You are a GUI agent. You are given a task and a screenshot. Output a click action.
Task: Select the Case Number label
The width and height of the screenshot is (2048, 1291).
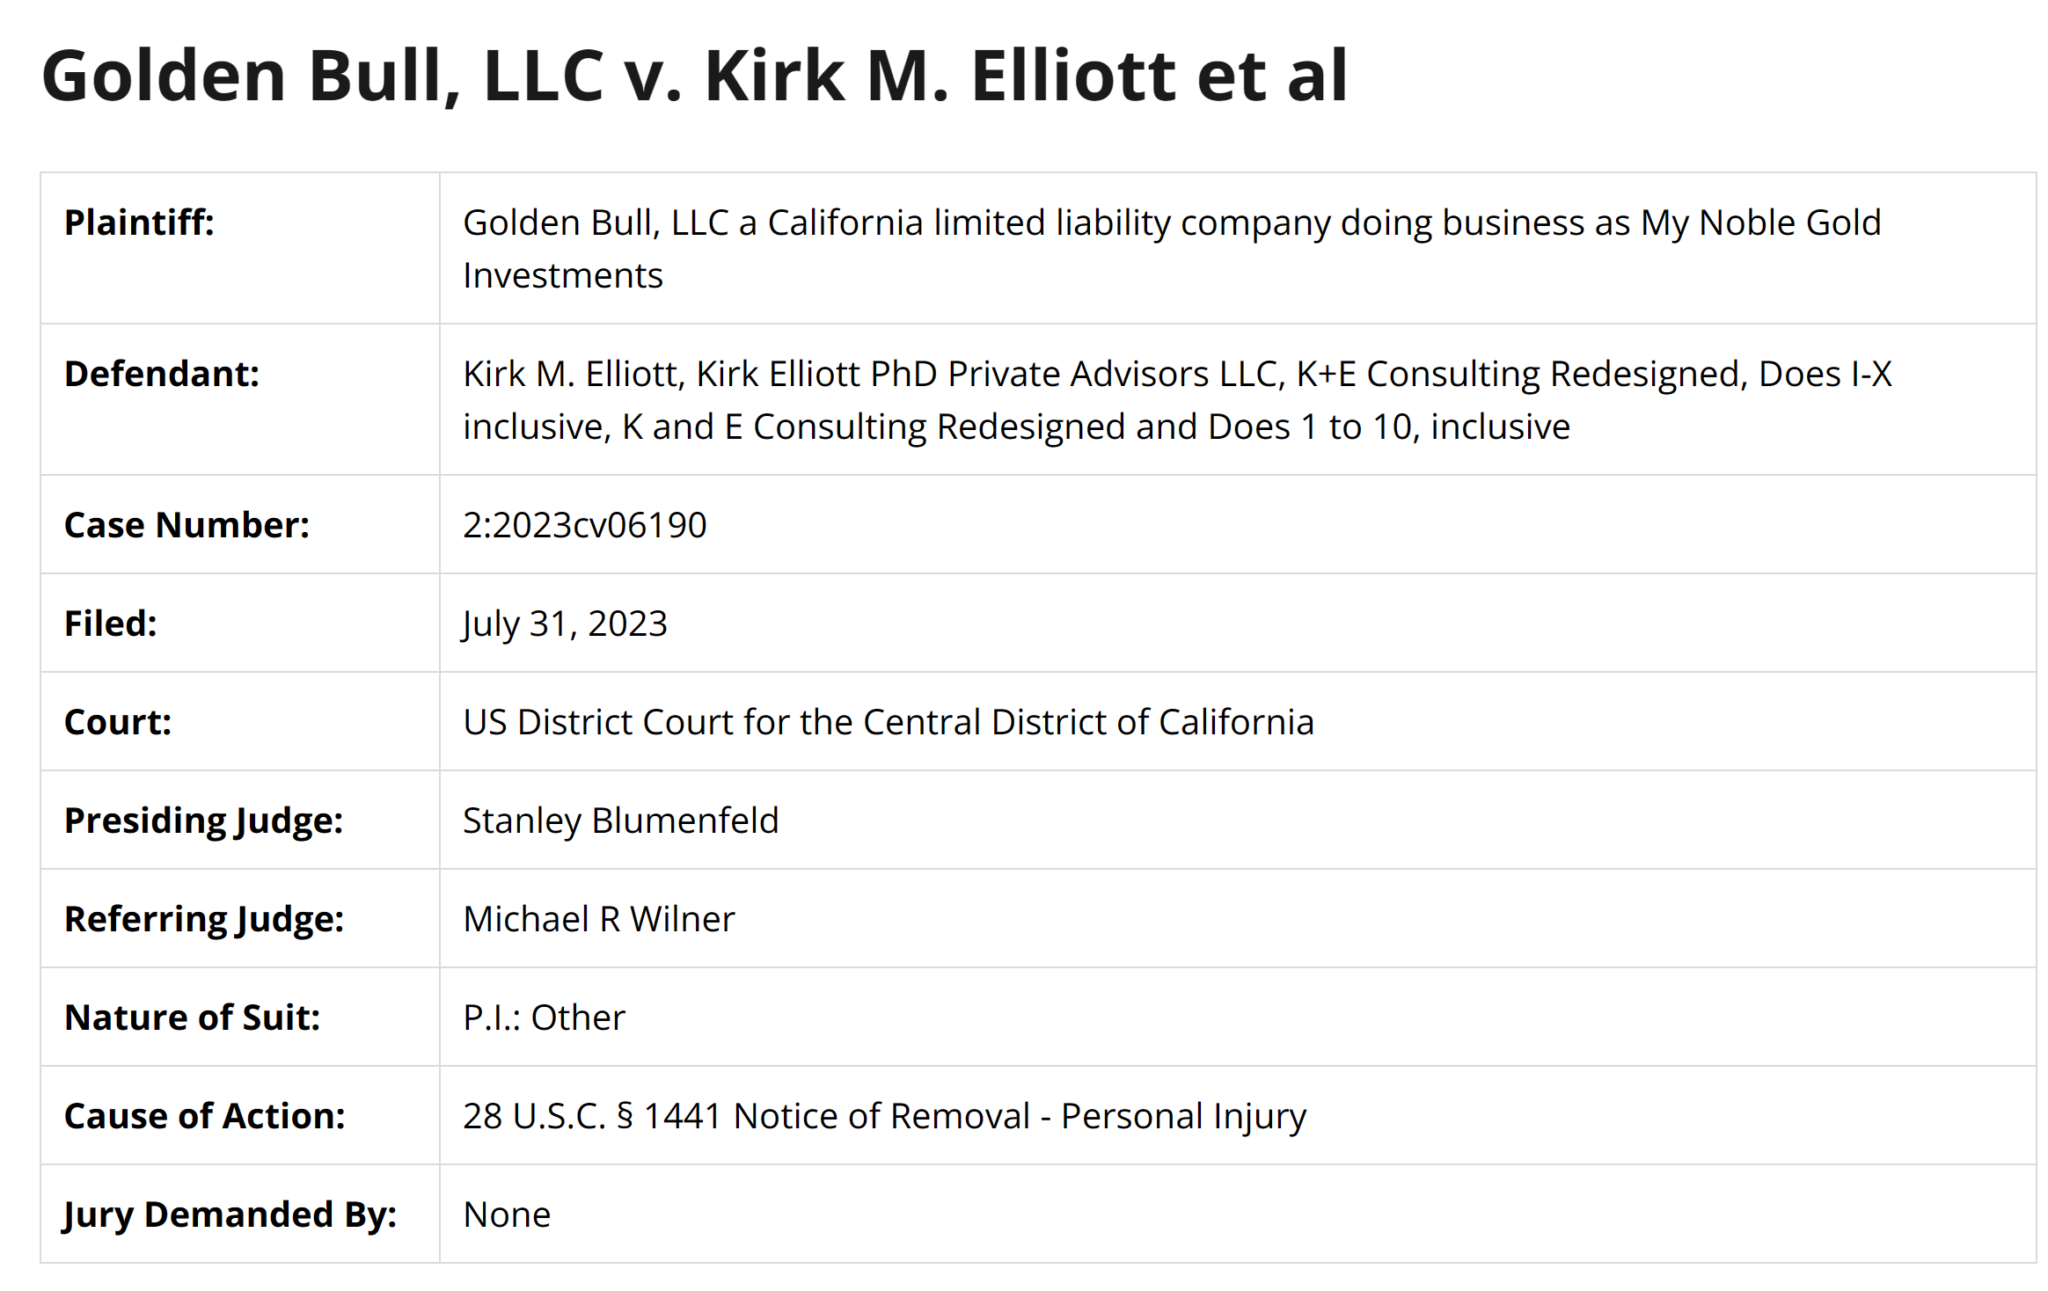click(x=186, y=524)
